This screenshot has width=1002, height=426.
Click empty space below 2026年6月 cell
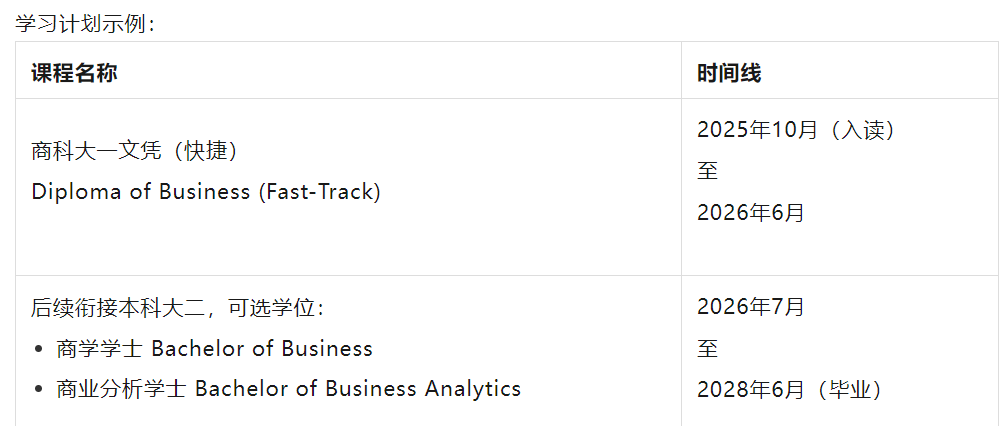(x=840, y=251)
